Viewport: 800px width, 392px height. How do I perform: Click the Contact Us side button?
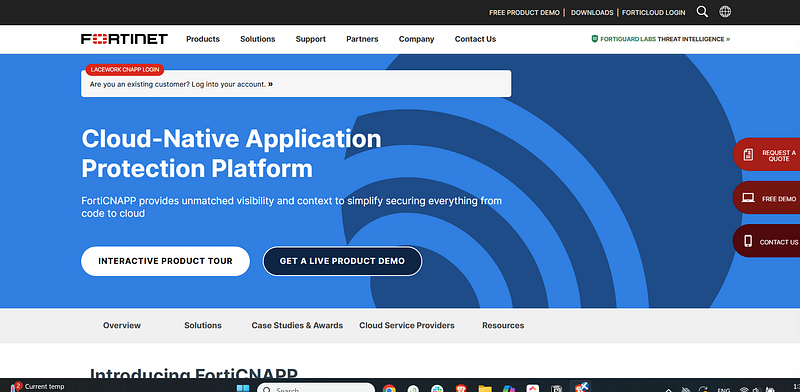(x=766, y=241)
